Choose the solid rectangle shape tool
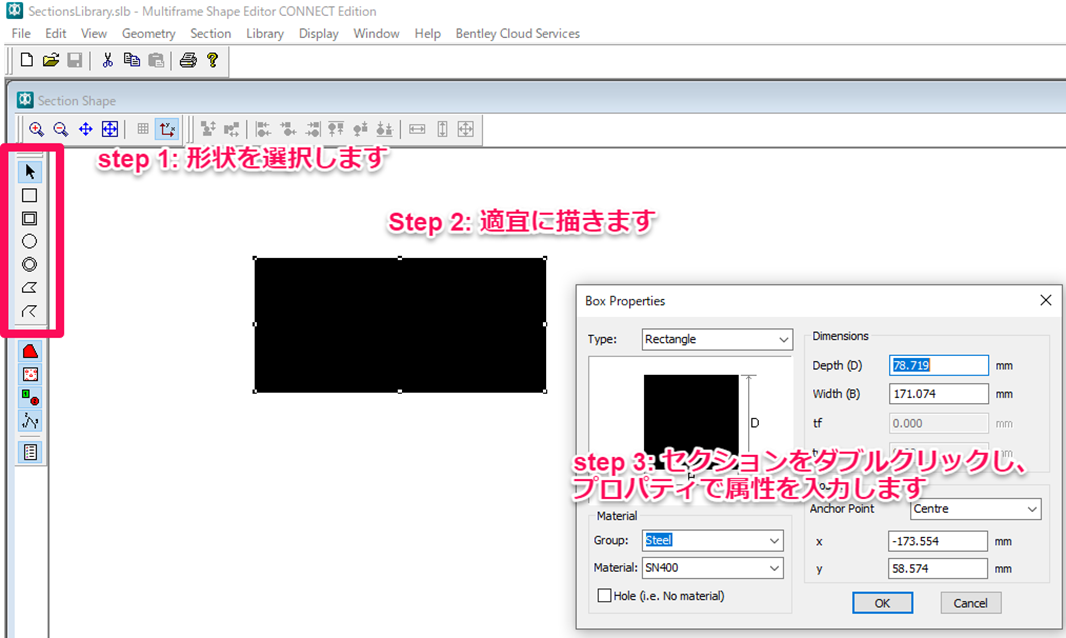Screen dimensions: 1066x638 click(29, 196)
